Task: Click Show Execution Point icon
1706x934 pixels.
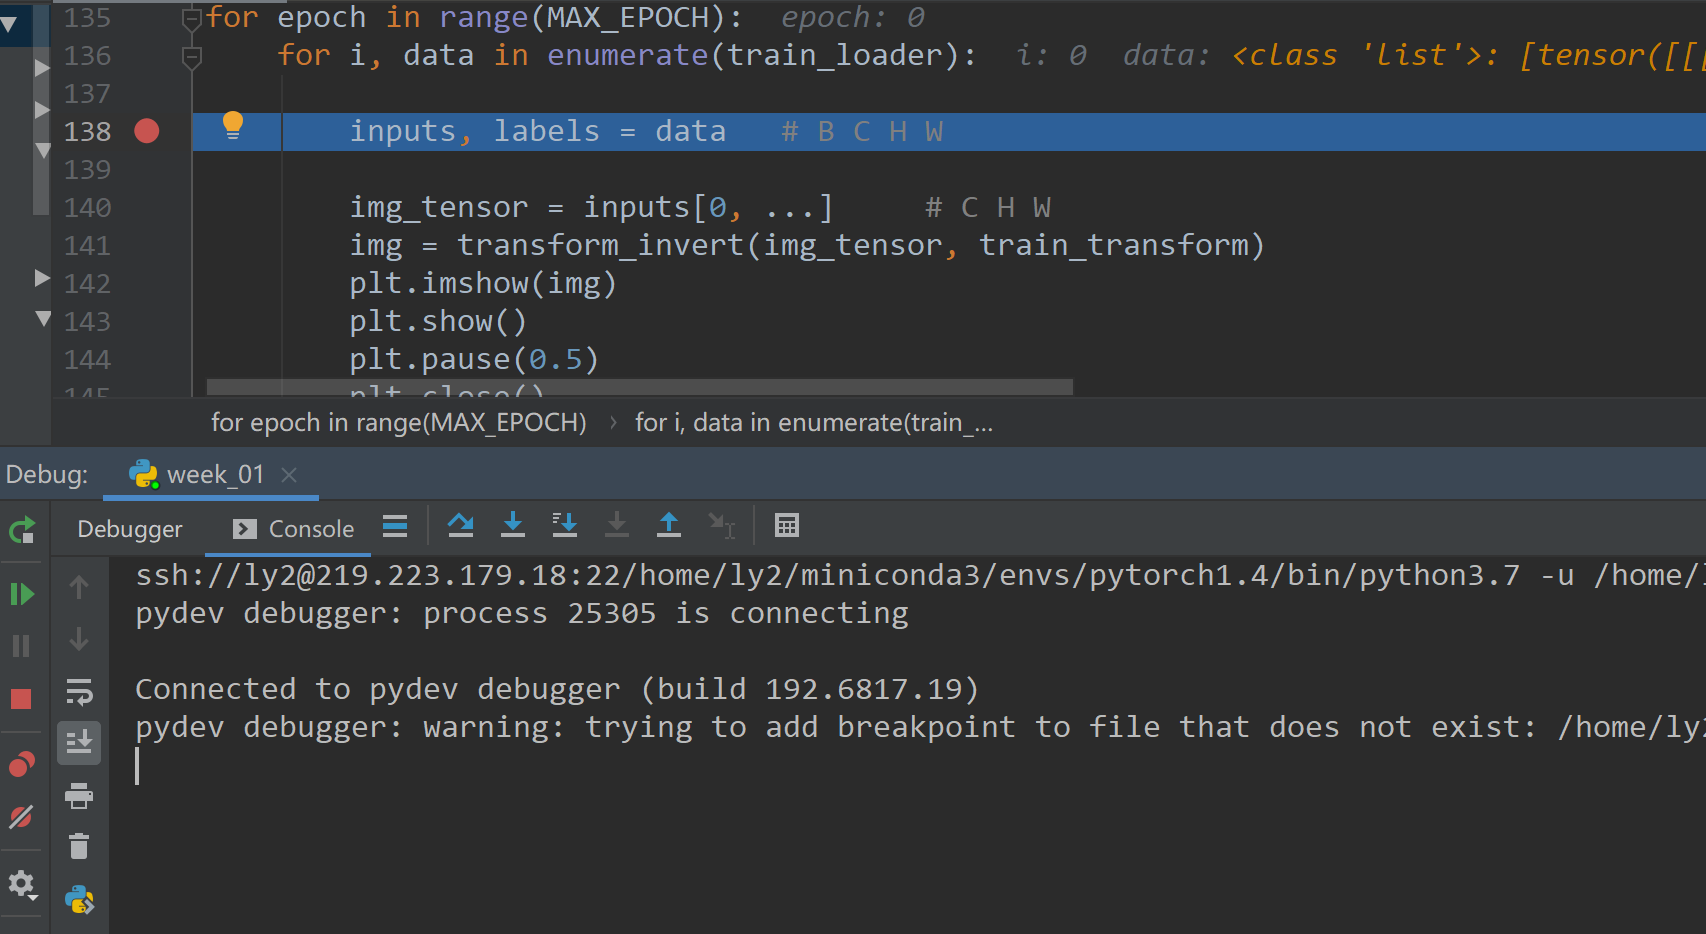Action: pyautogui.click(x=395, y=526)
